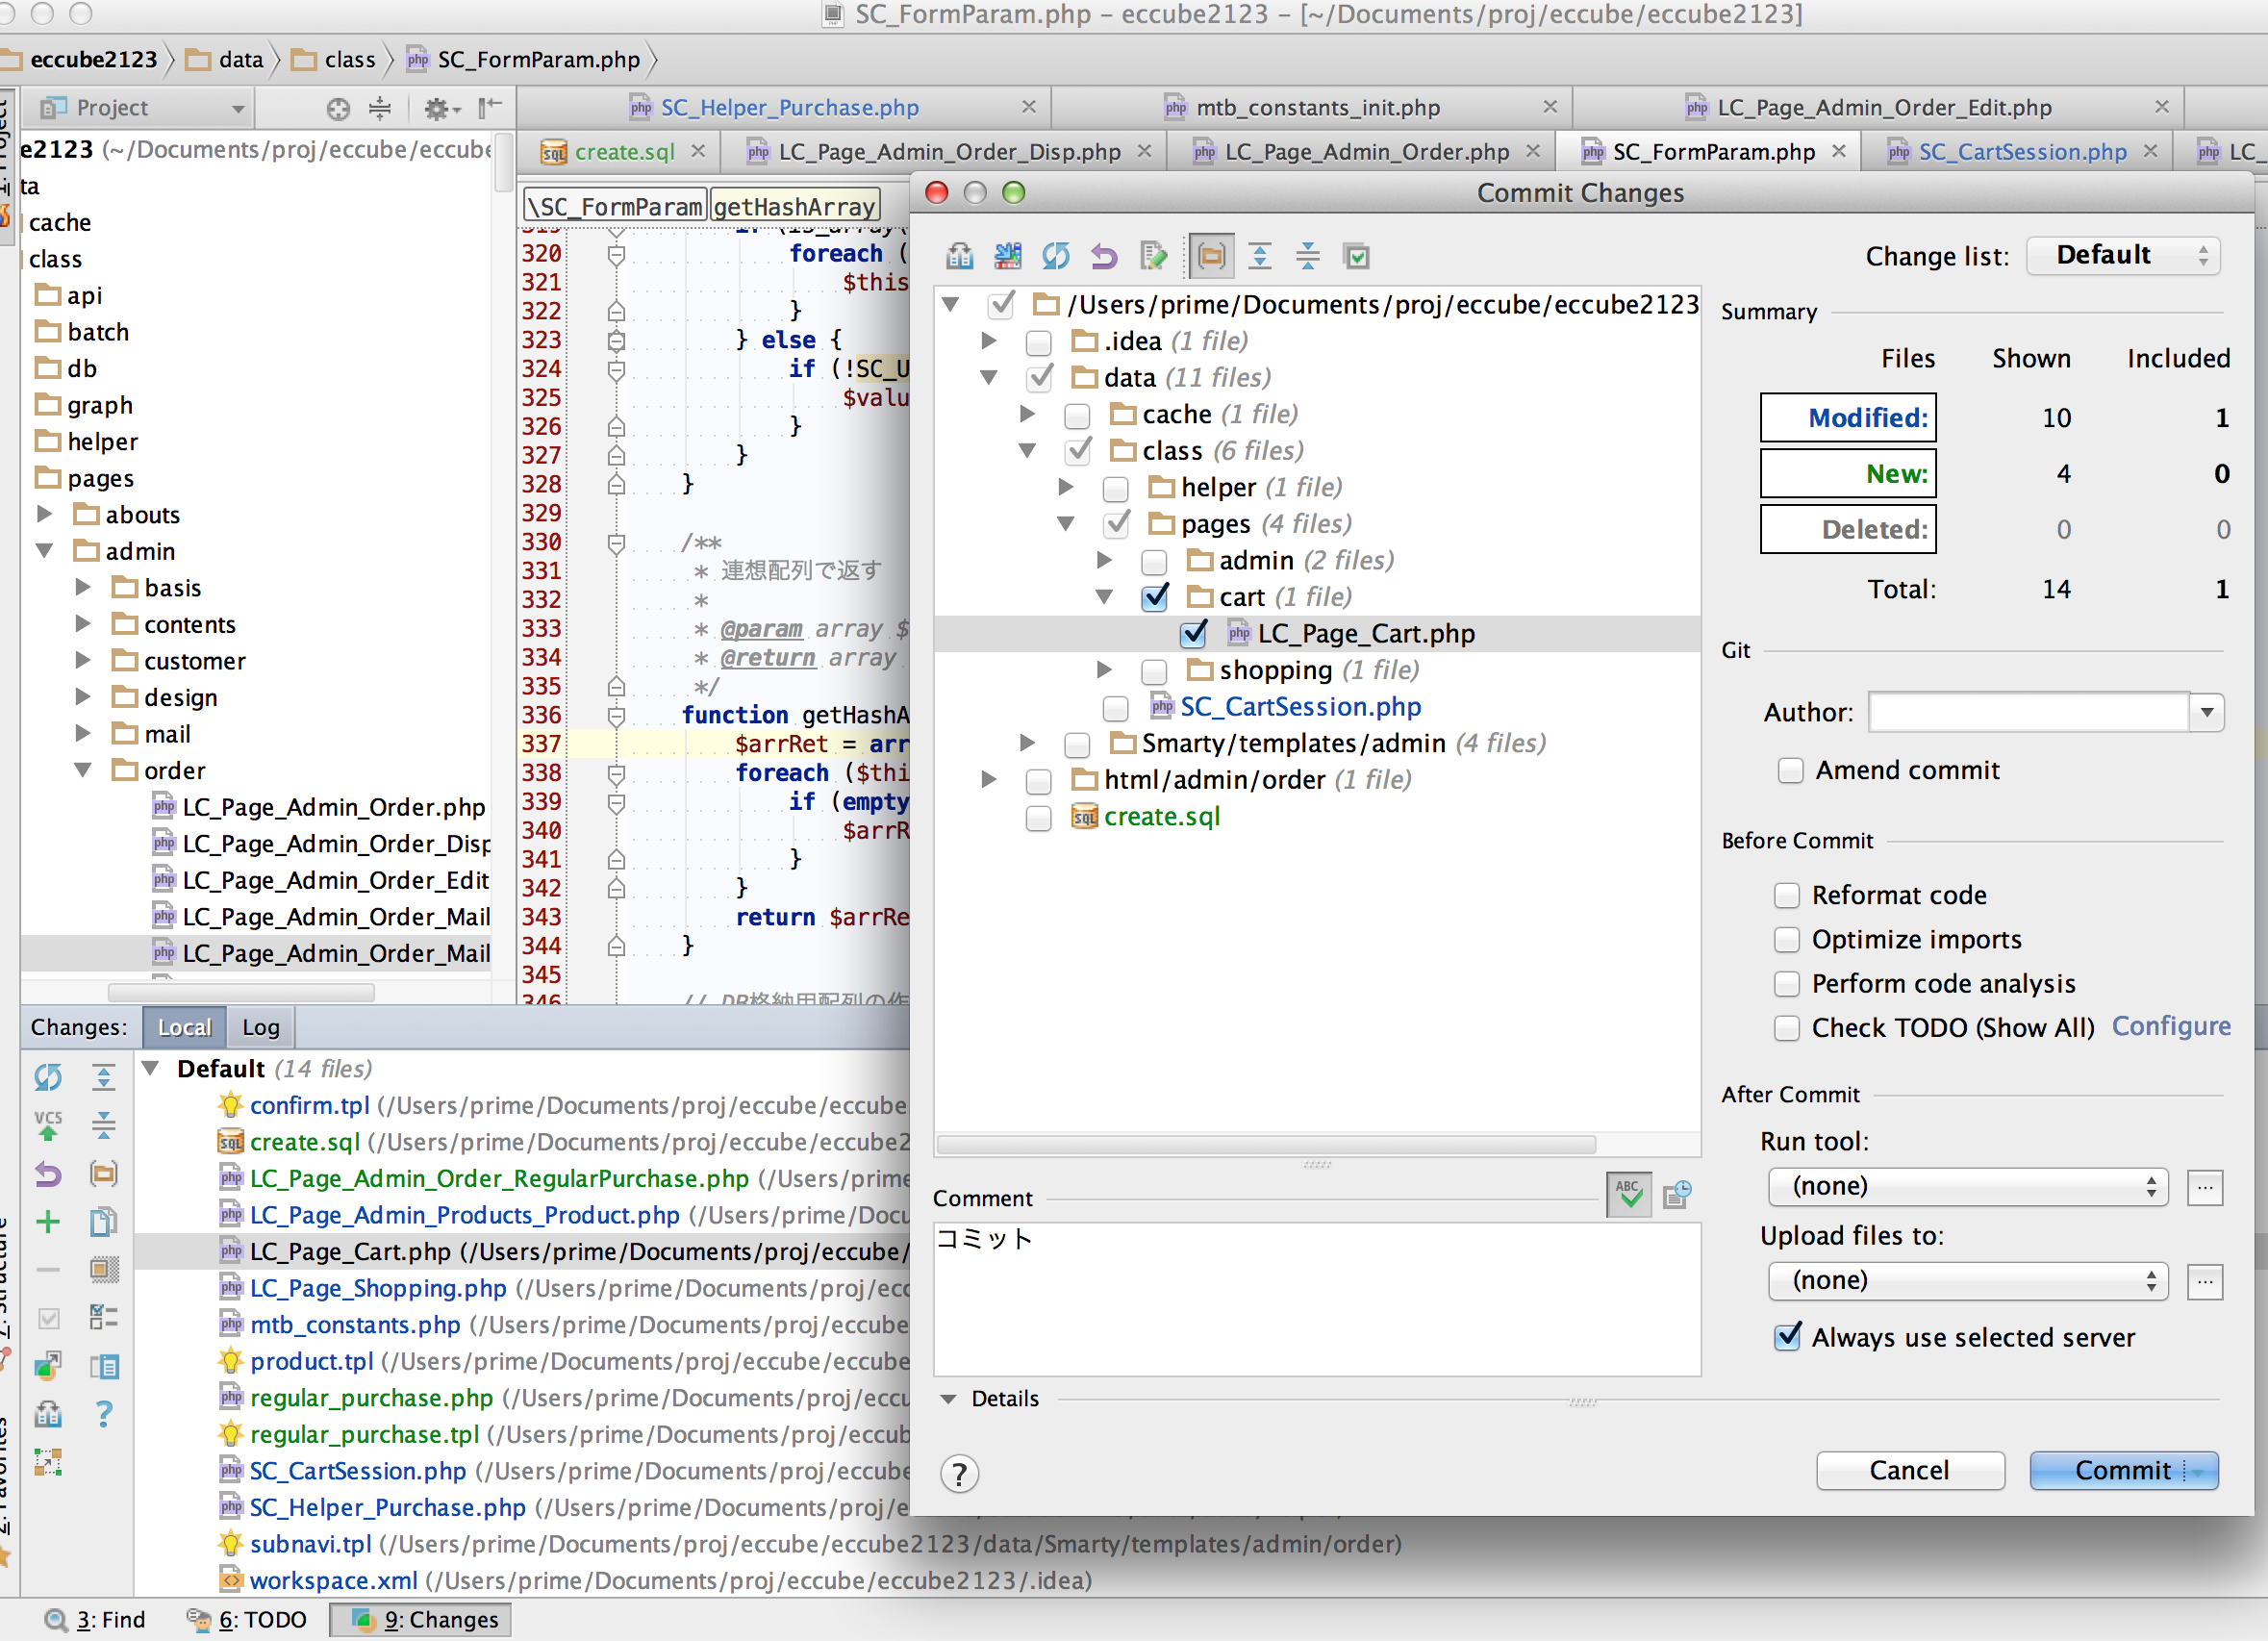Click the green plus icon in Changes panel

pyautogui.click(x=48, y=1222)
